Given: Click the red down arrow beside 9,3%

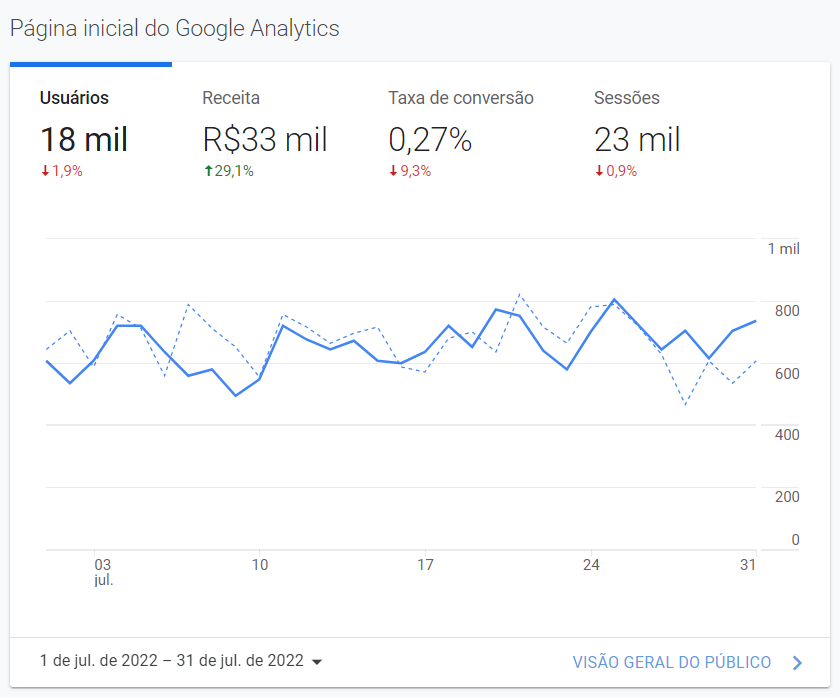Looking at the screenshot, I should 394,171.
